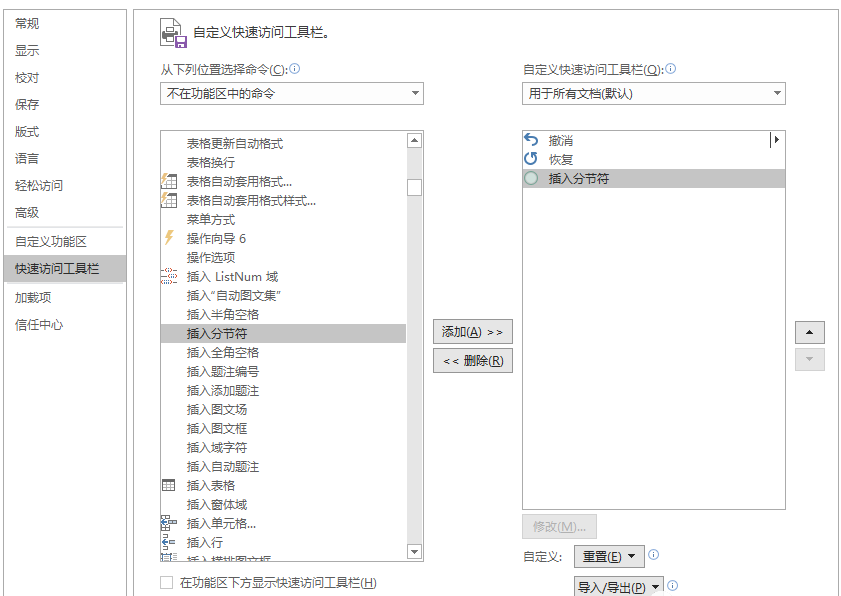
Task: Click the << 删除(R) button
Action: pos(473,360)
